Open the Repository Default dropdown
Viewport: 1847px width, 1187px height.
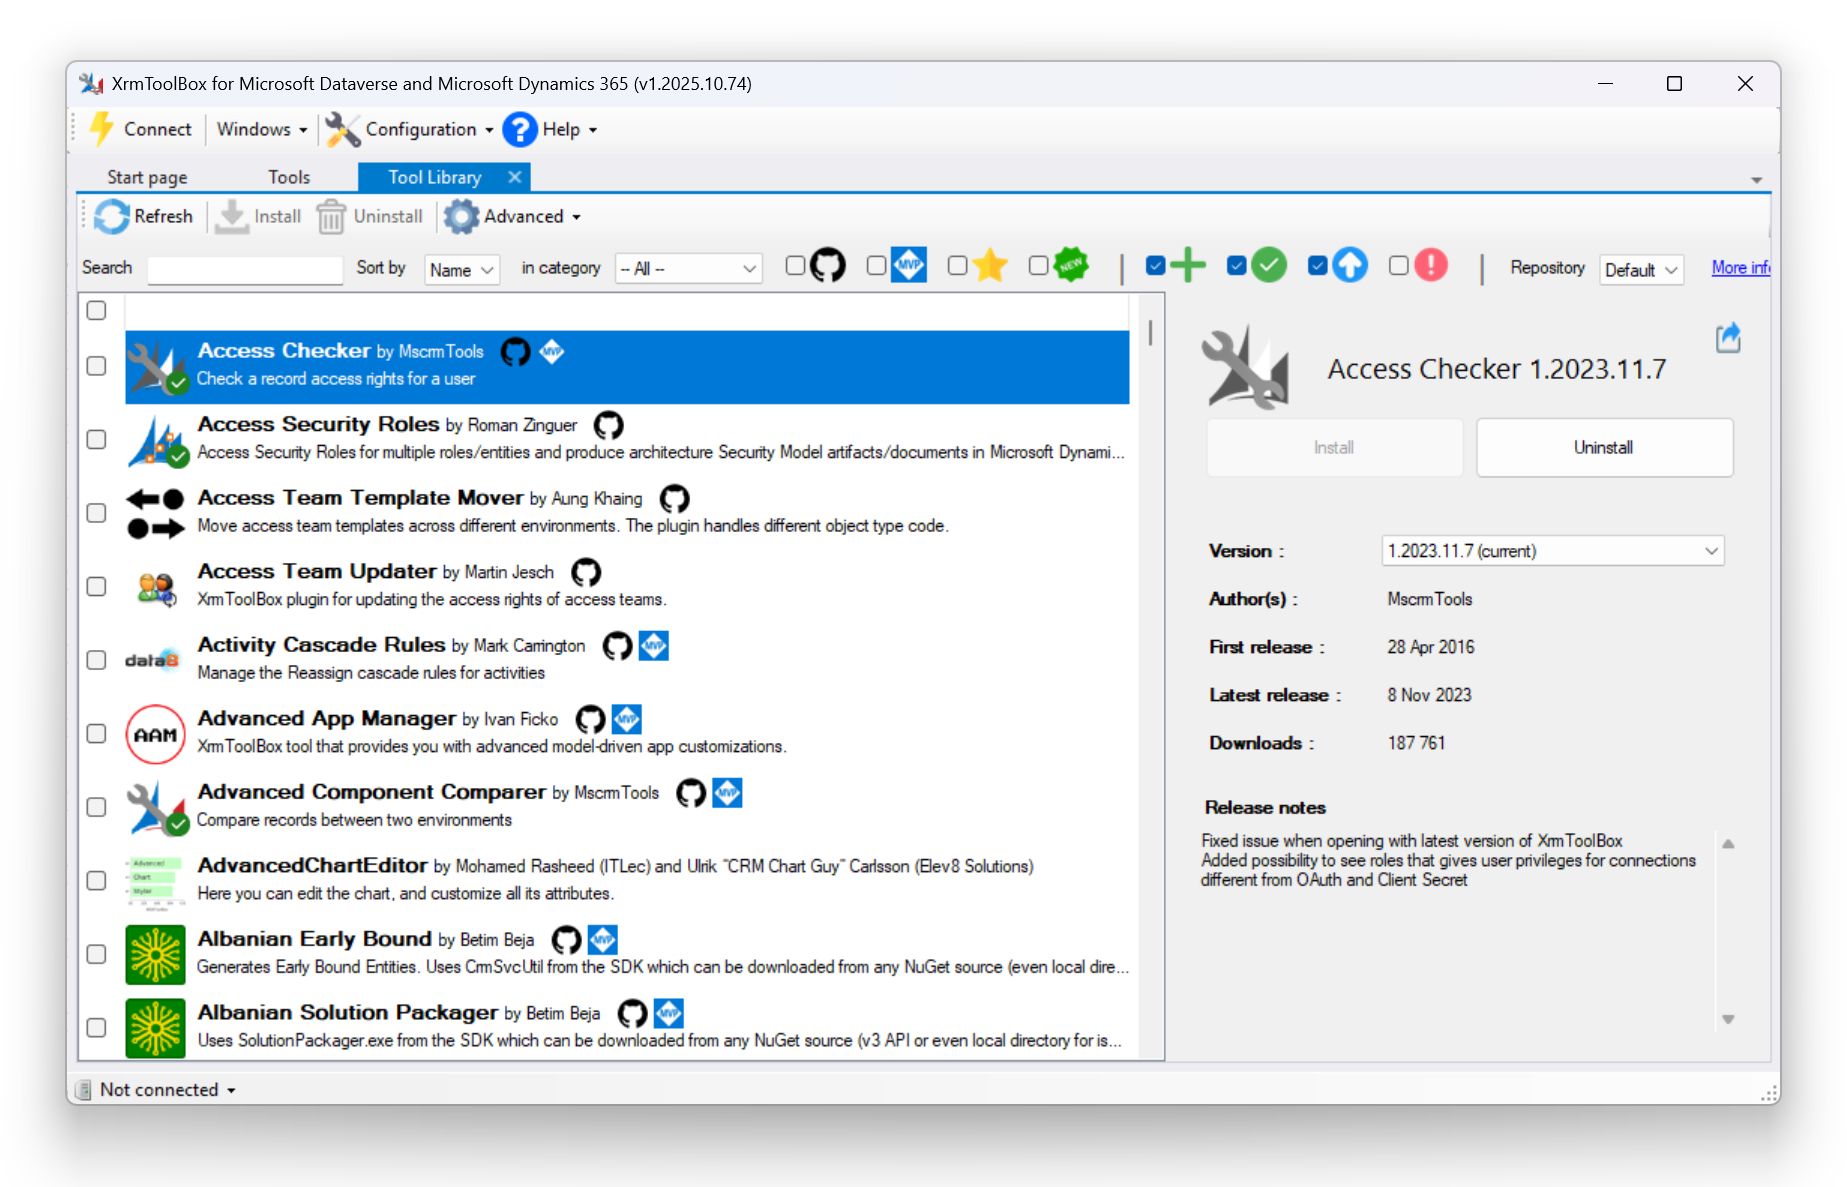1642,269
